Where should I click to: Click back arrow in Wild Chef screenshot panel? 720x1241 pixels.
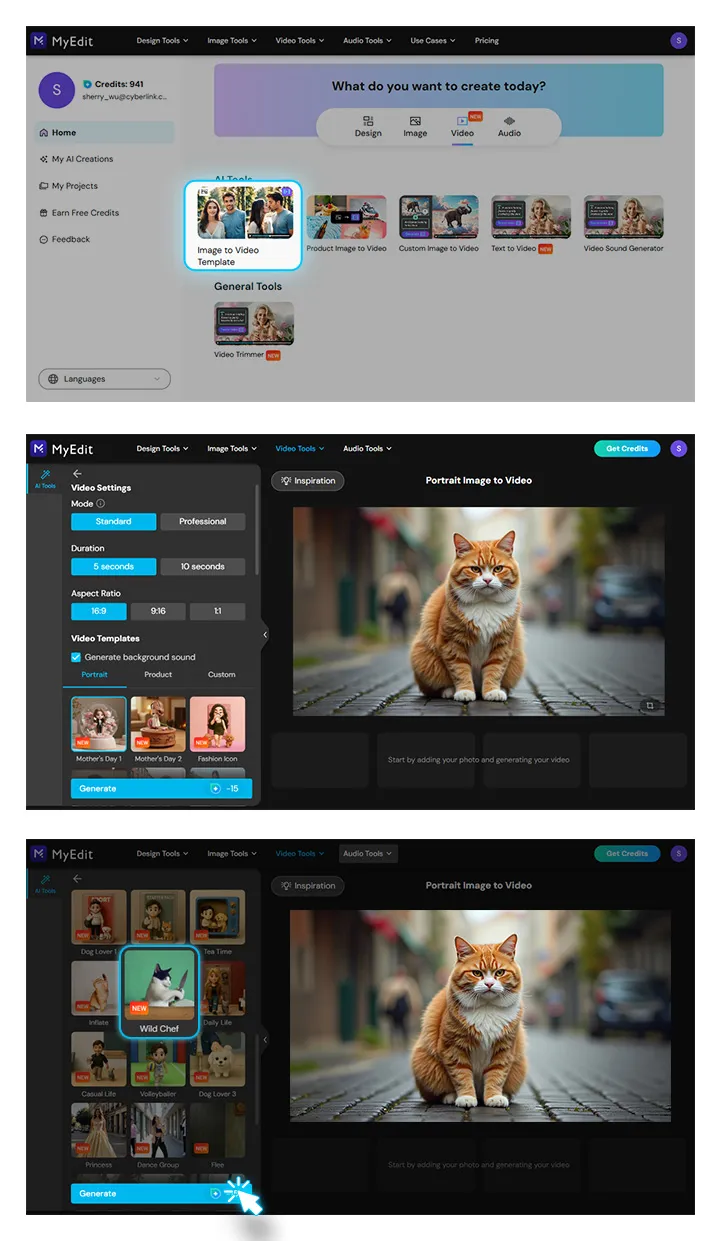coord(77,878)
